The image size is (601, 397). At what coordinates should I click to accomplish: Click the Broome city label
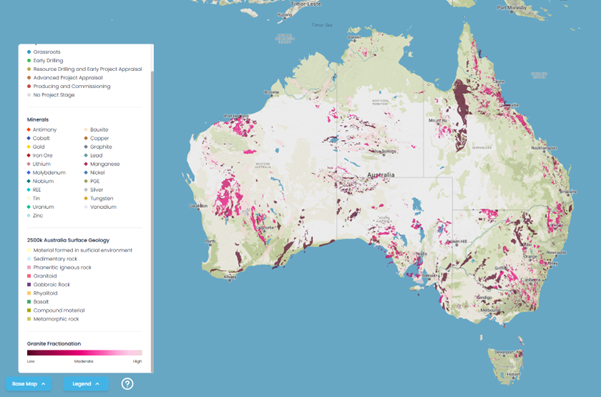[x=272, y=92]
